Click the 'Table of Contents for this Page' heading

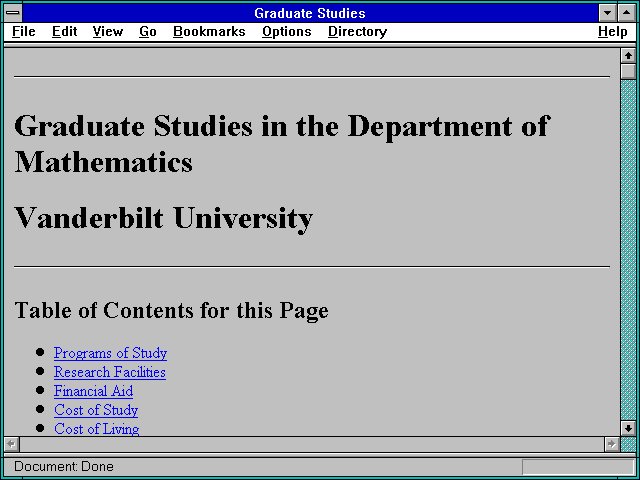click(171, 311)
